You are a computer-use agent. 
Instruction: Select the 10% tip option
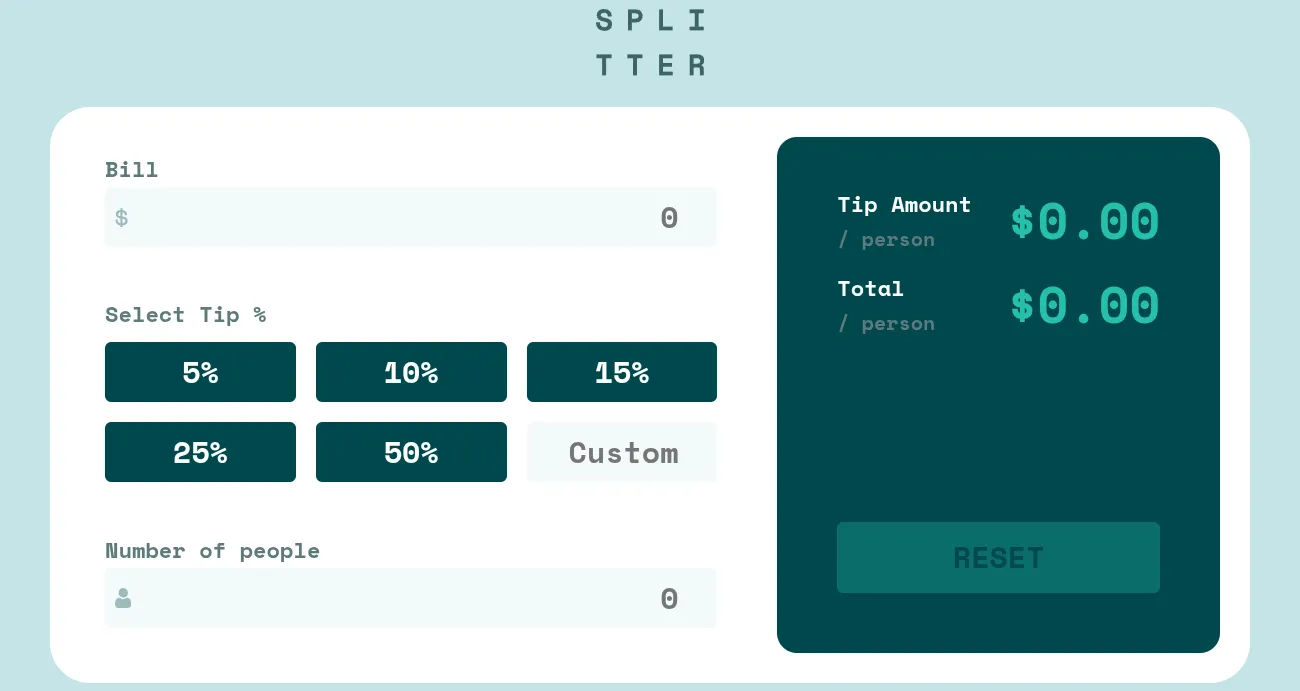click(411, 372)
